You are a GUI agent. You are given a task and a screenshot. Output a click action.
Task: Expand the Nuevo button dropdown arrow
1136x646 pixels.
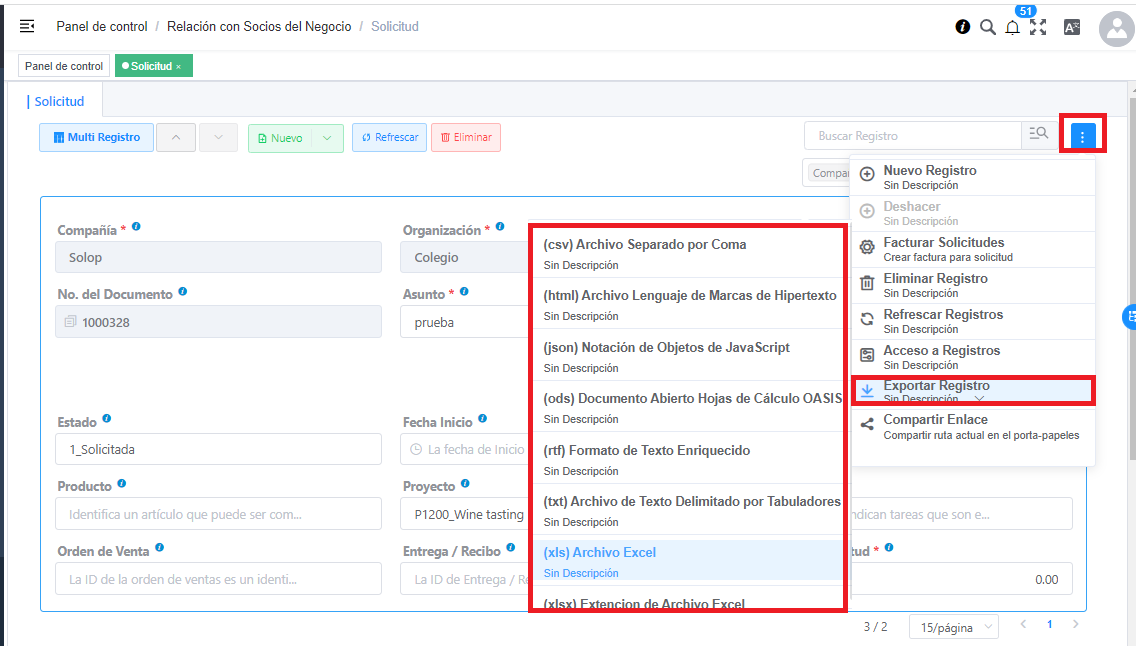click(x=327, y=138)
